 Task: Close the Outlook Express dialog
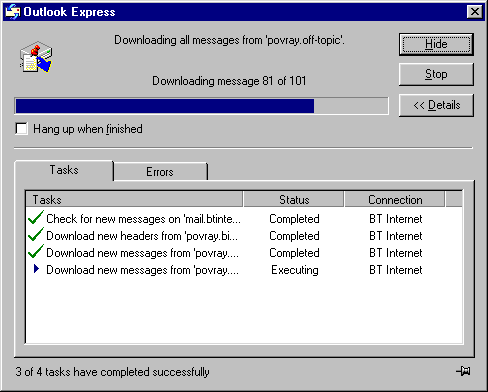tap(475, 12)
